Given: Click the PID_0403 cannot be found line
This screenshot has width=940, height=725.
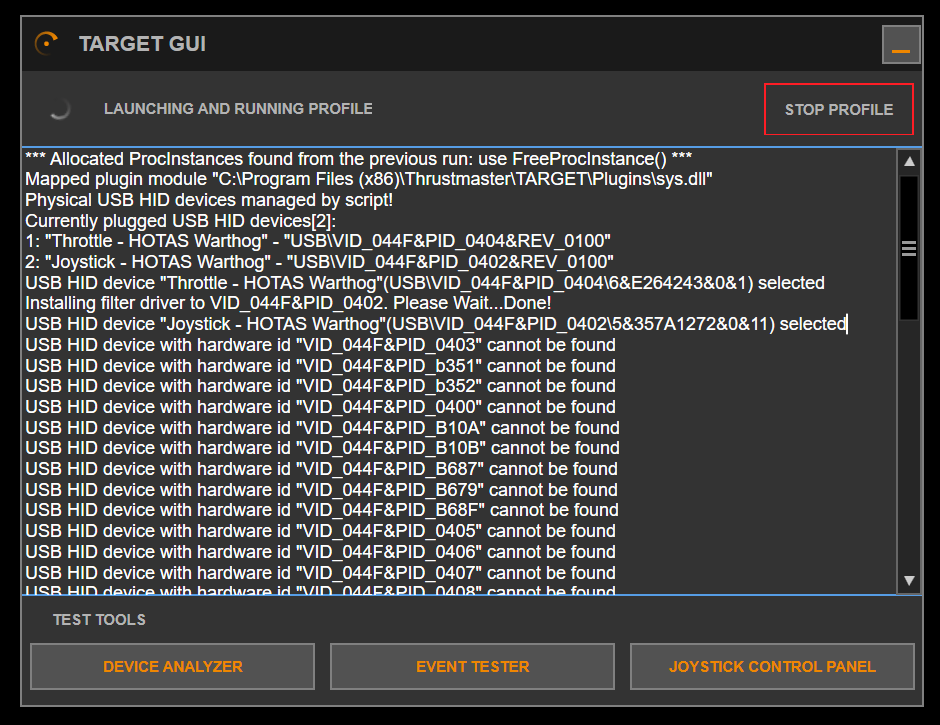Looking at the screenshot, I should (x=320, y=345).
